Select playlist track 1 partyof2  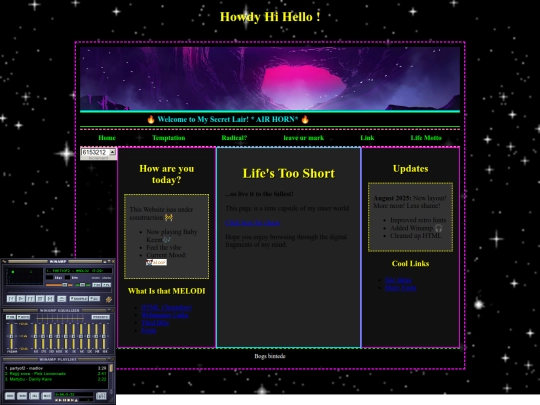56,368
